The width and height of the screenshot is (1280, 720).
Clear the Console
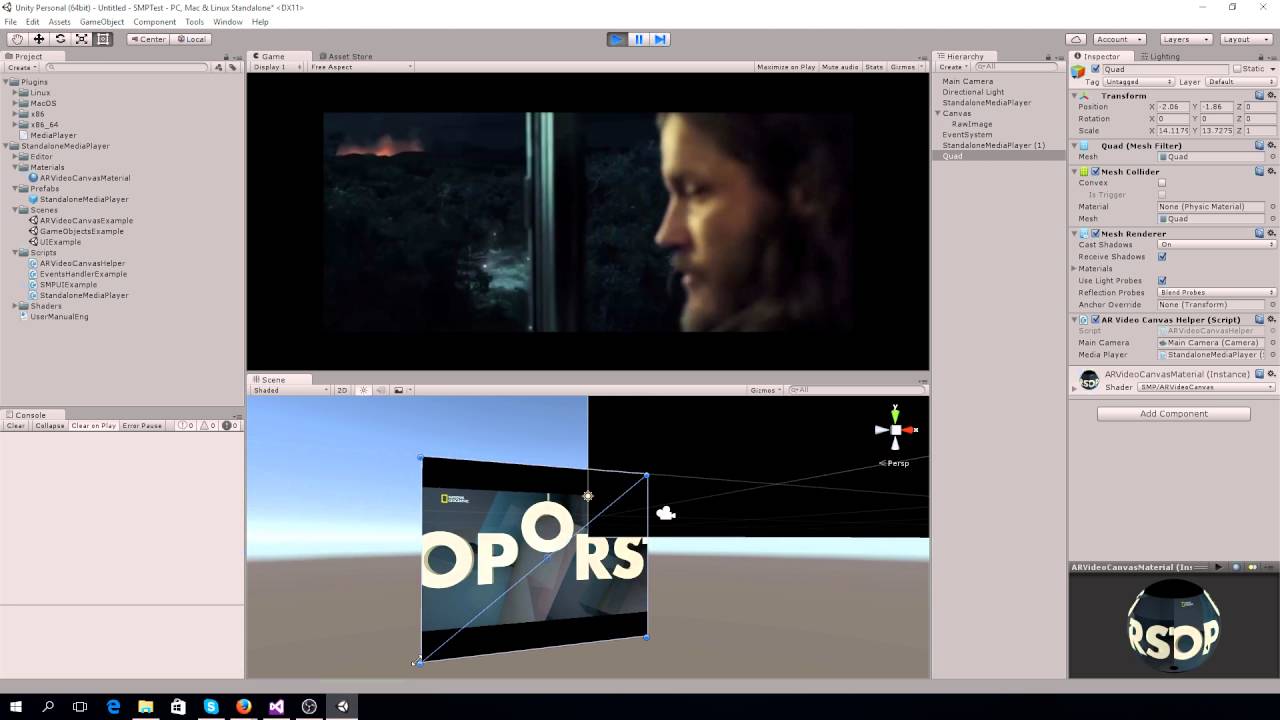(16, 425)
